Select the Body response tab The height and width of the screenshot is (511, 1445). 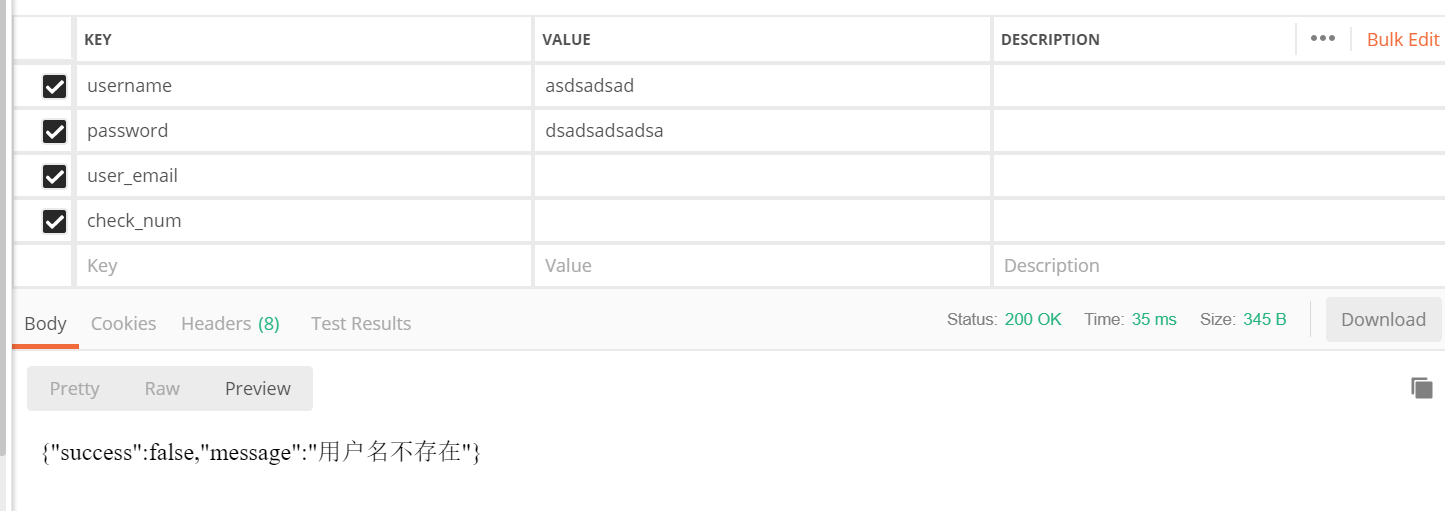coord(45,323)
